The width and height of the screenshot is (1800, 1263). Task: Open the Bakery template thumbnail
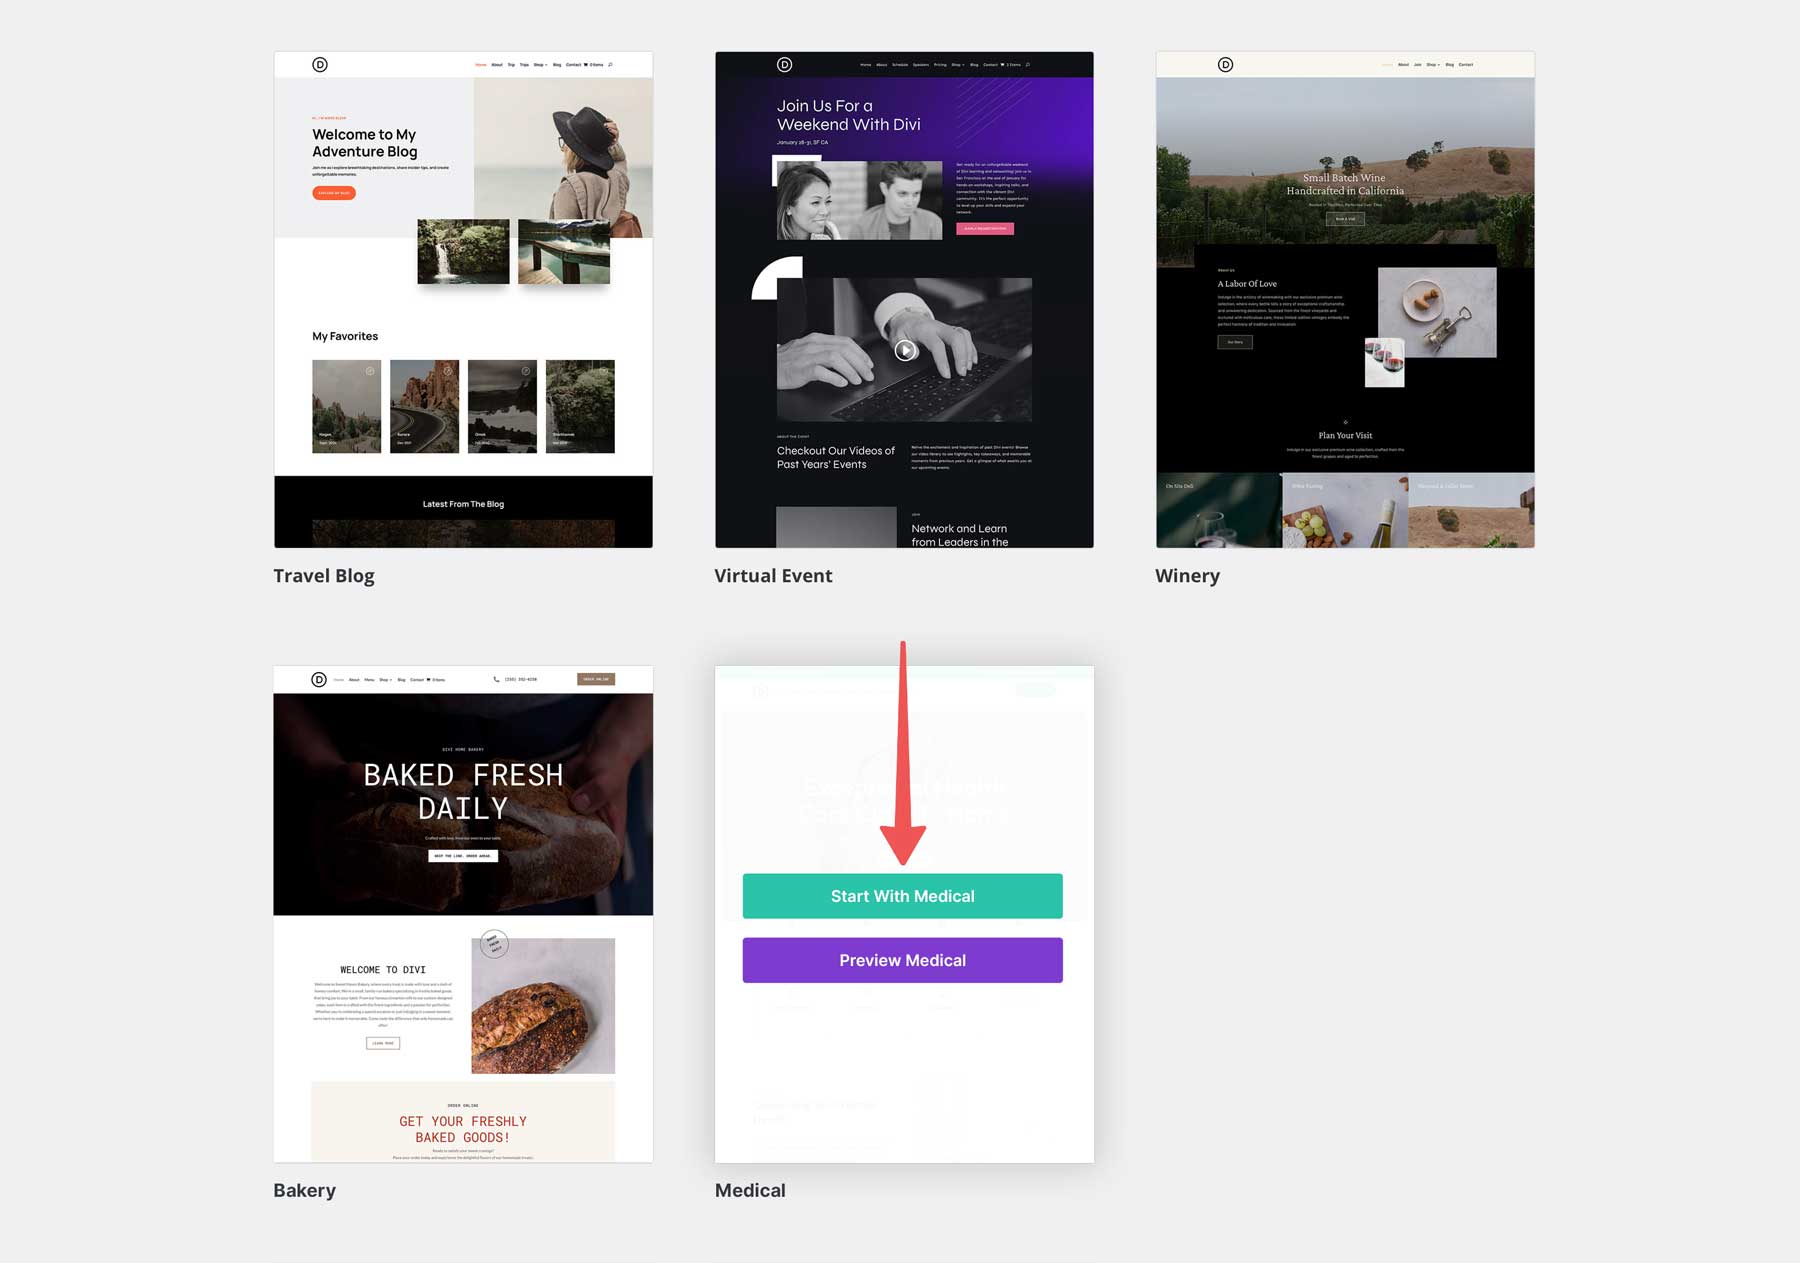[462, 915]
